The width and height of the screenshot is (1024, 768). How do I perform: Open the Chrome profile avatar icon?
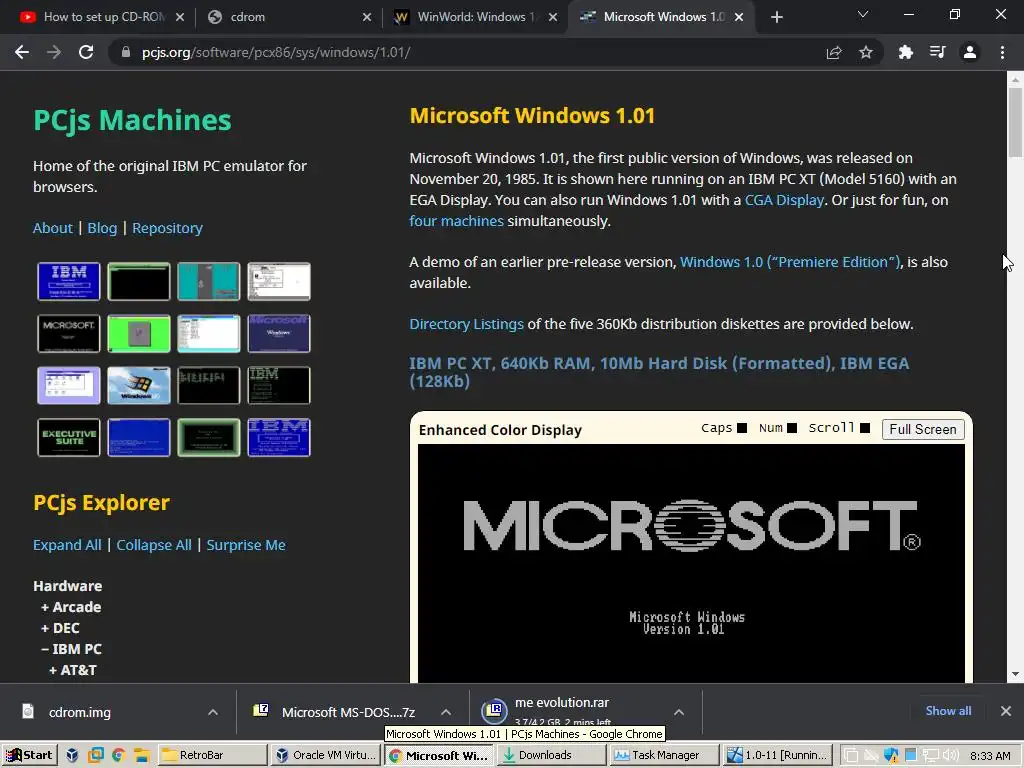pyautogui.click(x=970, y=52)
